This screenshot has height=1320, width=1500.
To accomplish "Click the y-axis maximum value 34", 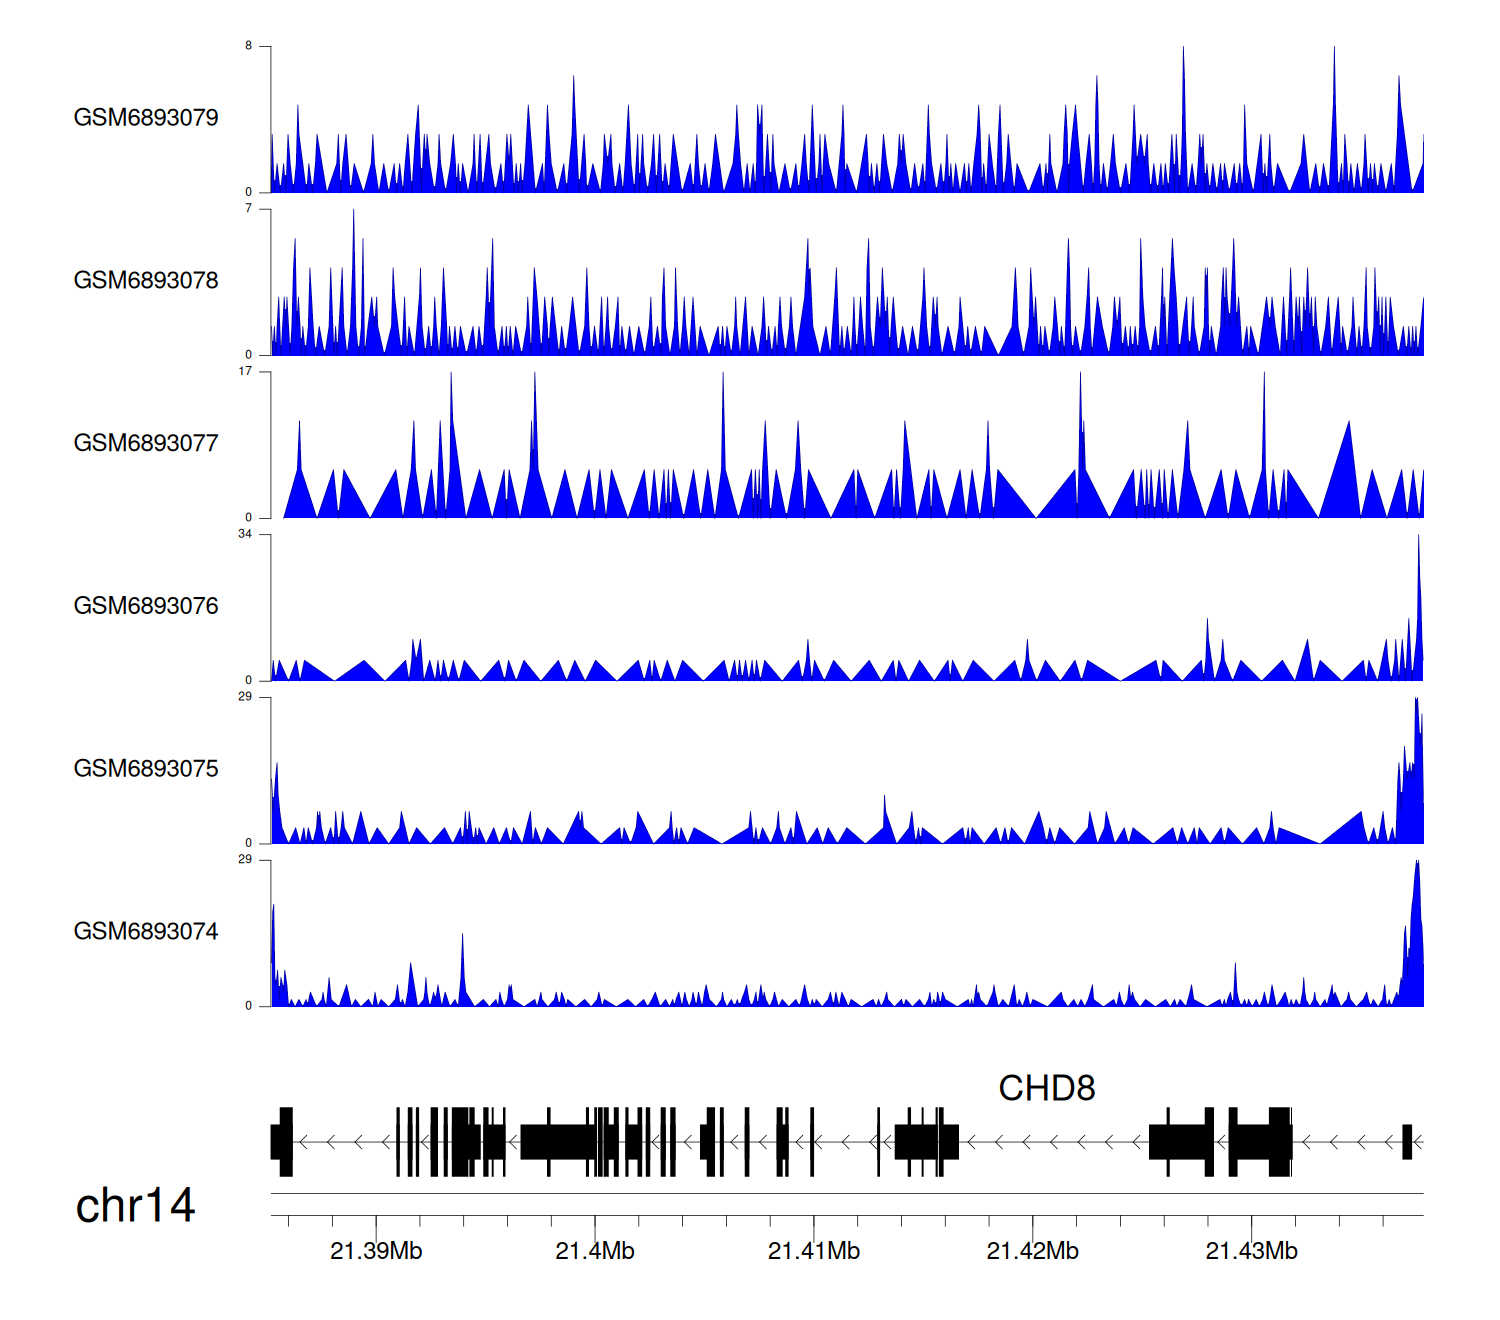I will tap(245, 535).
